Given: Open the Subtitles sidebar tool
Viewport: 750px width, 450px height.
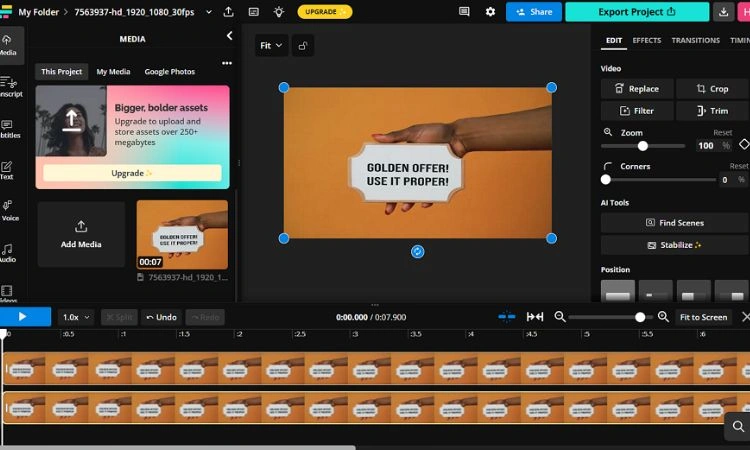Looking at the screenshot, I should pos(9,129).
